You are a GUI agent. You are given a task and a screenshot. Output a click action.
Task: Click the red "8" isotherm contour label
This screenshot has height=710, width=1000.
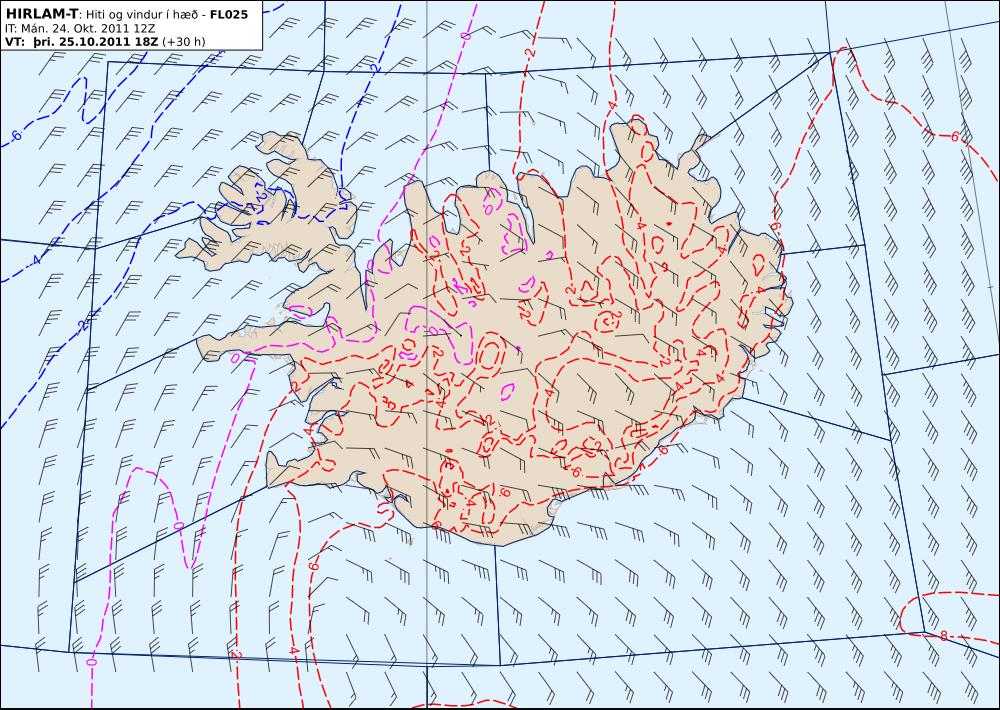pyautogui.click(x=944, y=635)
